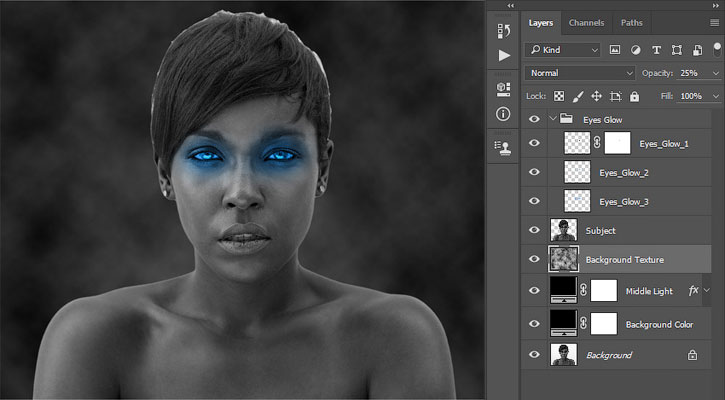Image resolution: width=725 pixels, height=400 pixels.
Task: Lock position move icon
Action: tap(596, 96)
